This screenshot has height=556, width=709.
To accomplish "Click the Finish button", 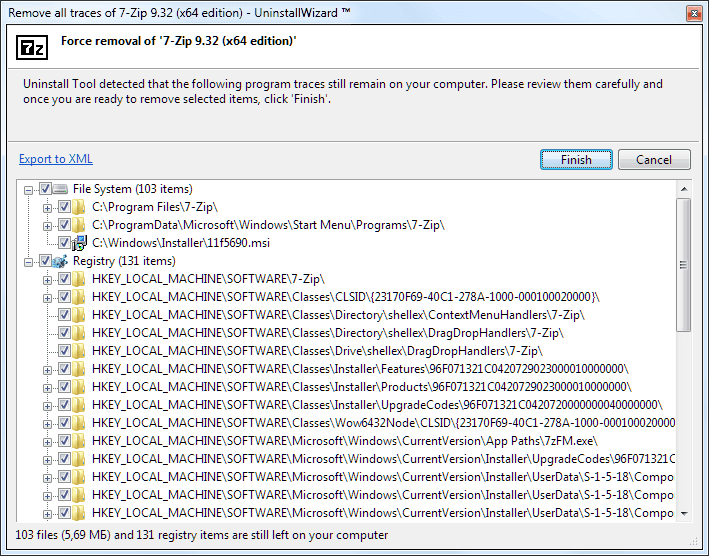I will 577,160.
